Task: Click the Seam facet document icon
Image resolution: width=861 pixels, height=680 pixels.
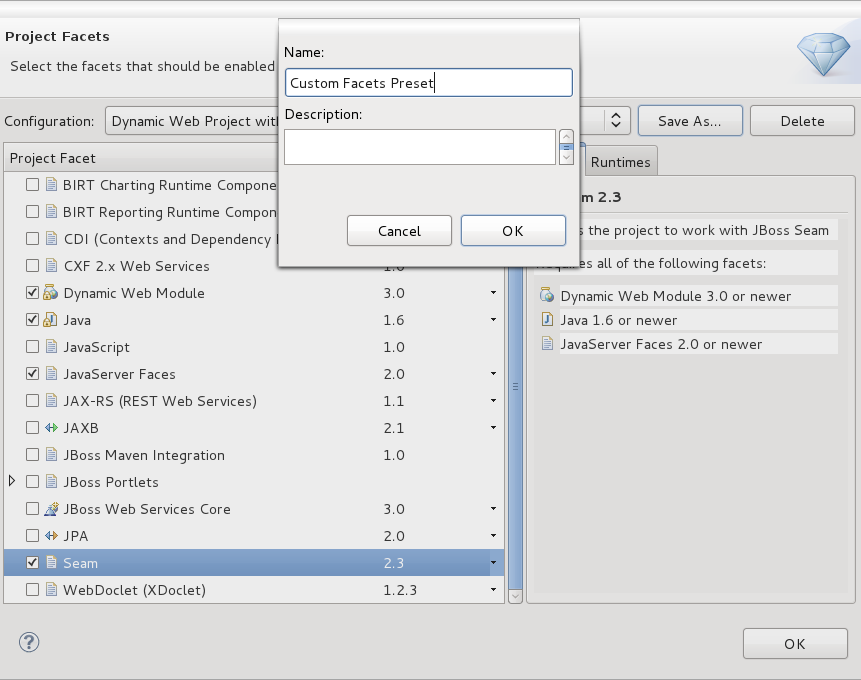Action: tap(51, 563)
